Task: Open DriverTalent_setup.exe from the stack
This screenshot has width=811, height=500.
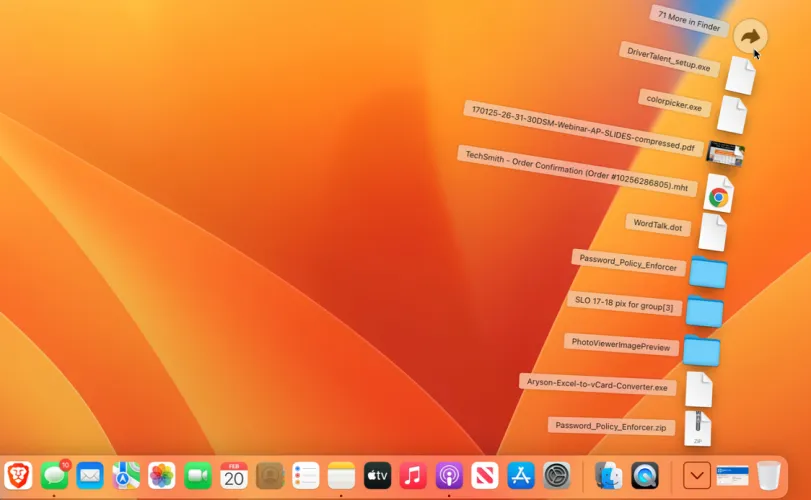Action: pos(740,76)
